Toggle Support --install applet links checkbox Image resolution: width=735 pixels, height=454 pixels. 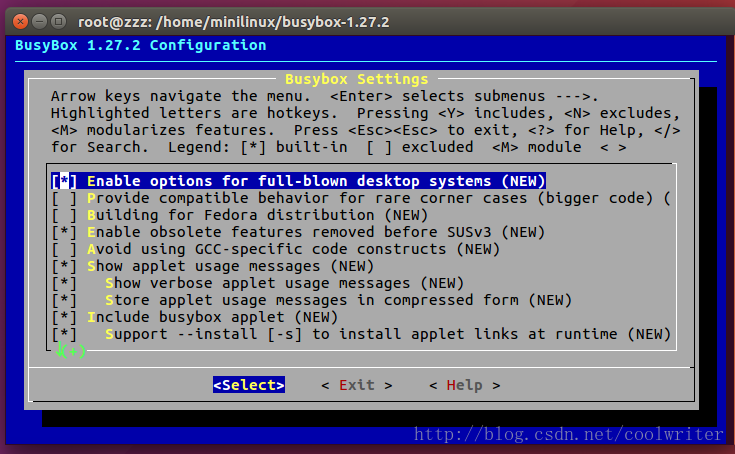tap(64, 334)
